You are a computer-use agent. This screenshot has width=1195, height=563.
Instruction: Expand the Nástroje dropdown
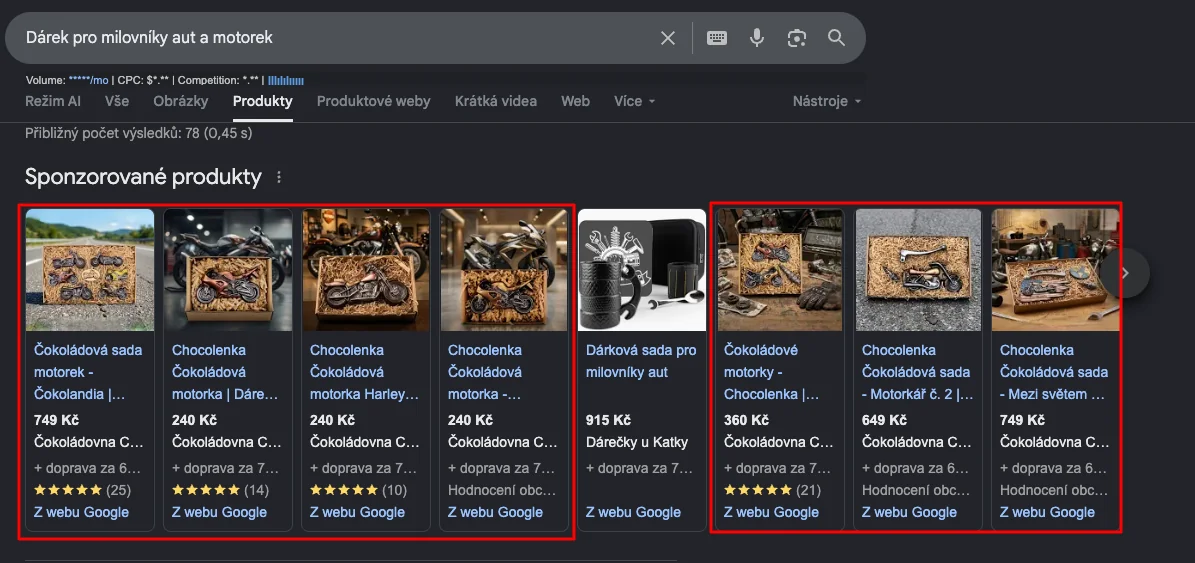click(827, 101)
